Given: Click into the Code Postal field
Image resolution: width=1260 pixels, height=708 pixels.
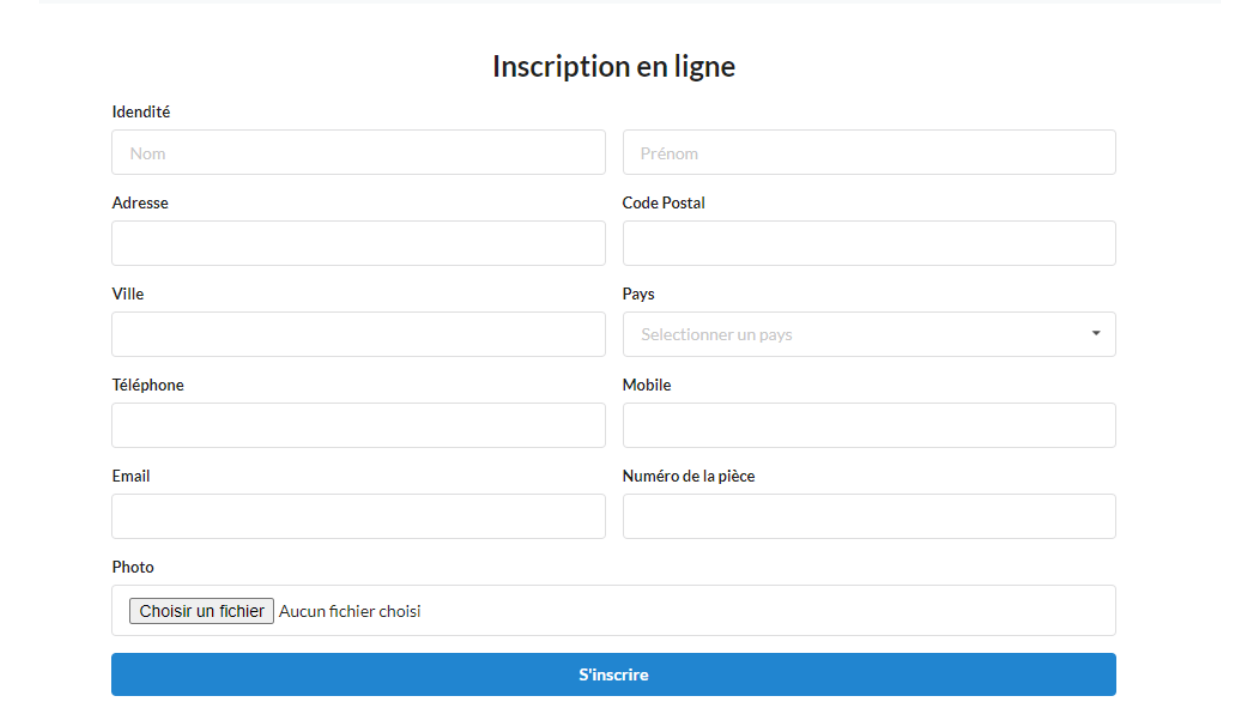Looking at the screenshot, I should point(868,243).
